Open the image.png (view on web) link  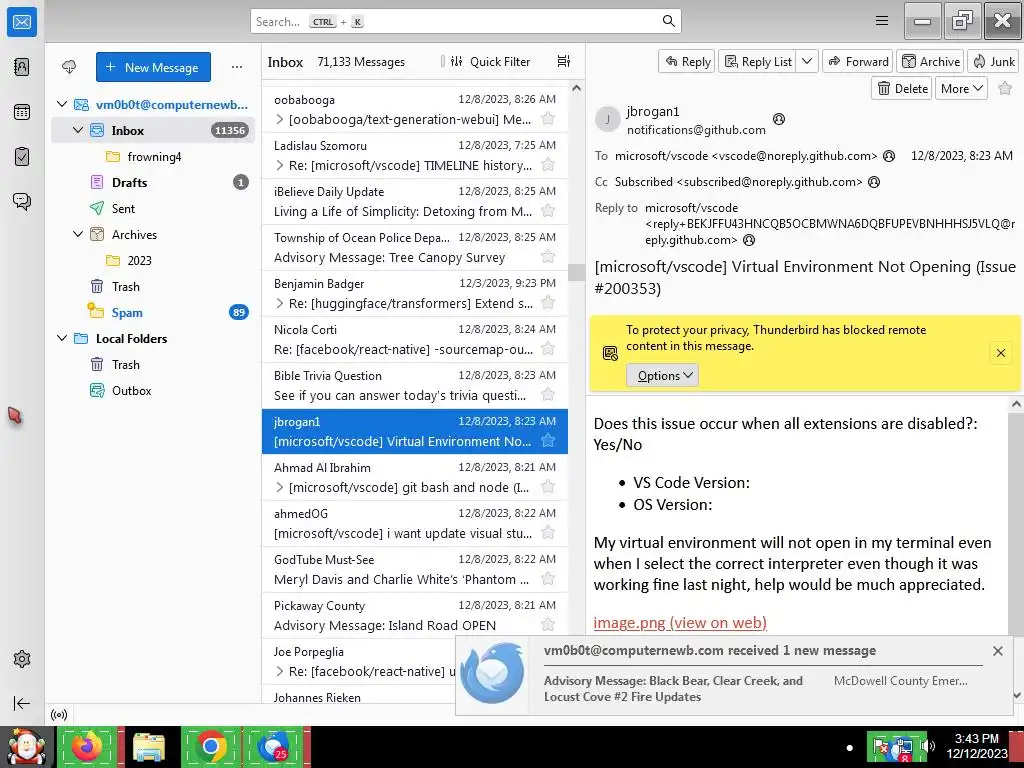[680, 622]
